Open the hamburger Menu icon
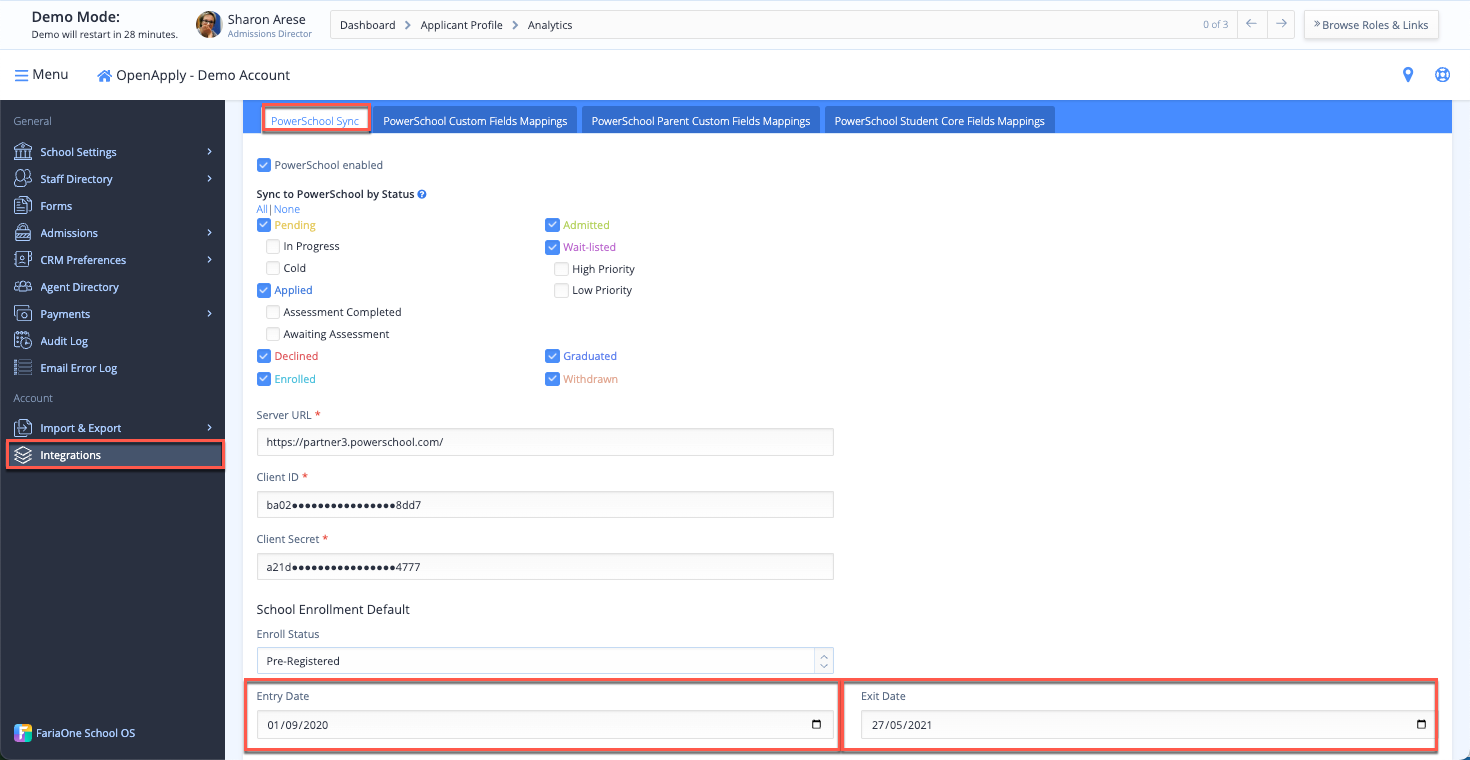This screenshot has width=1470, height=760. pyautogui.click(x=21, y=75)
